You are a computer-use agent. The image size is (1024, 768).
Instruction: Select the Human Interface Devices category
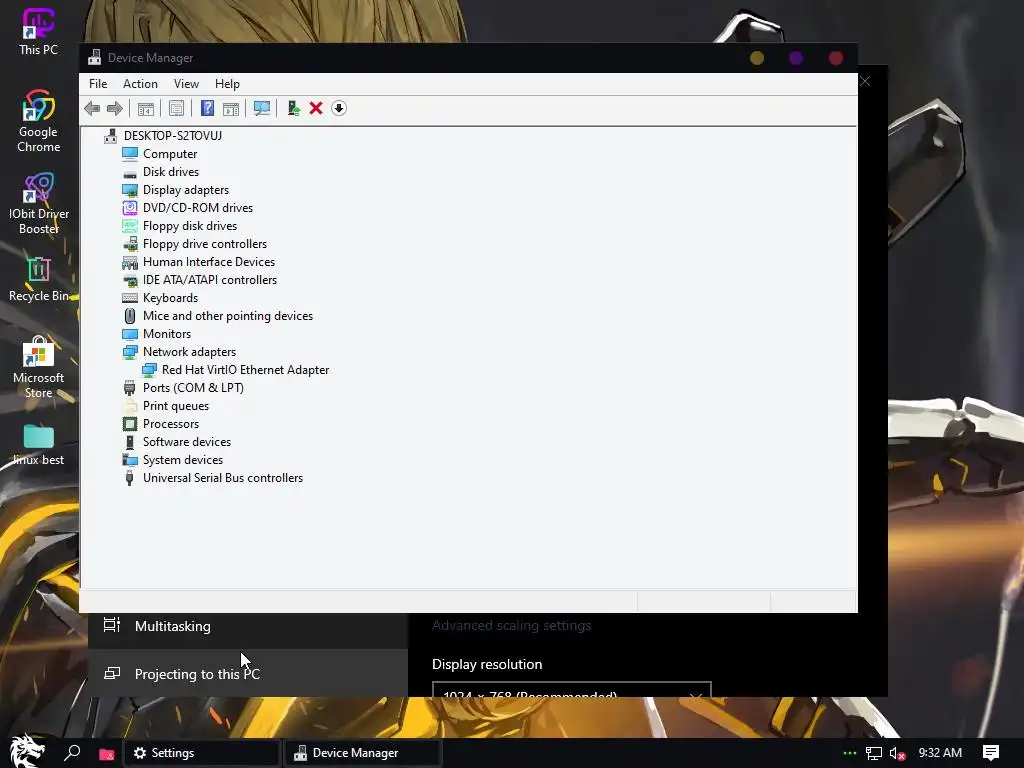tap(209, 262)
